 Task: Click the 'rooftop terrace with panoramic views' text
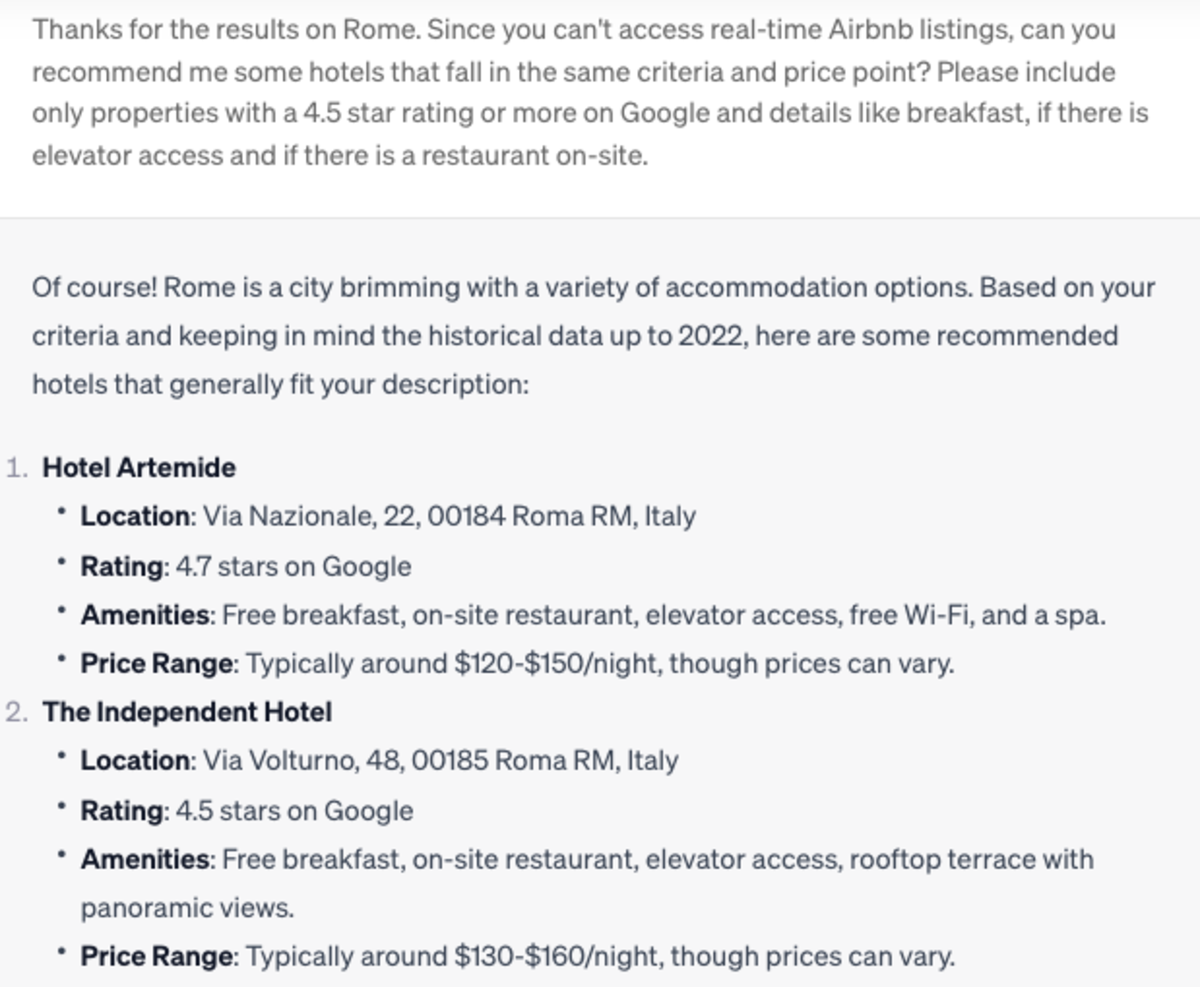pyautogui.click(x=587, y=883)
